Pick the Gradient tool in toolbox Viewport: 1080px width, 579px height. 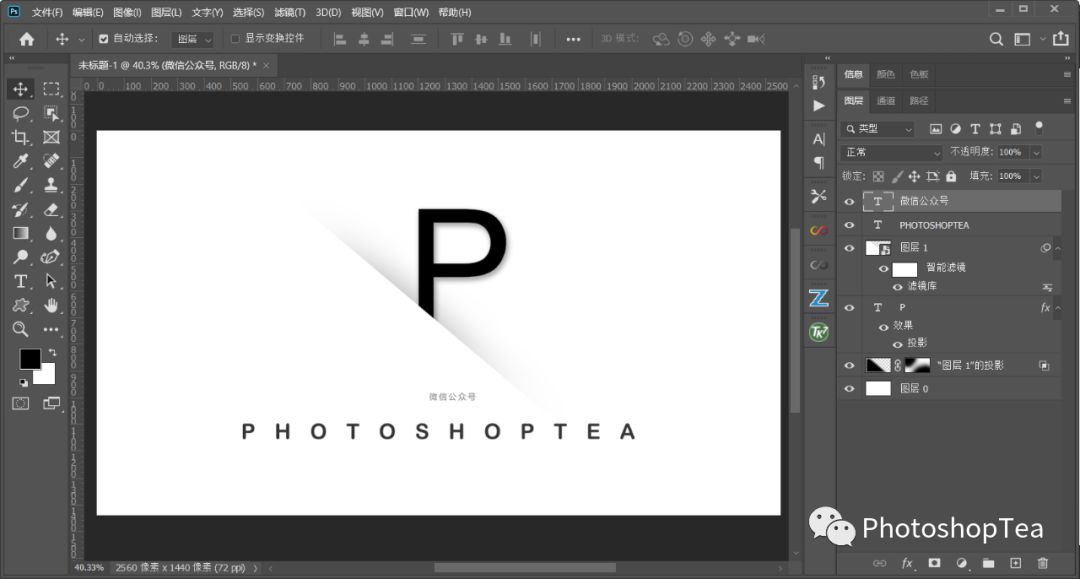click(x=20, y=233)
